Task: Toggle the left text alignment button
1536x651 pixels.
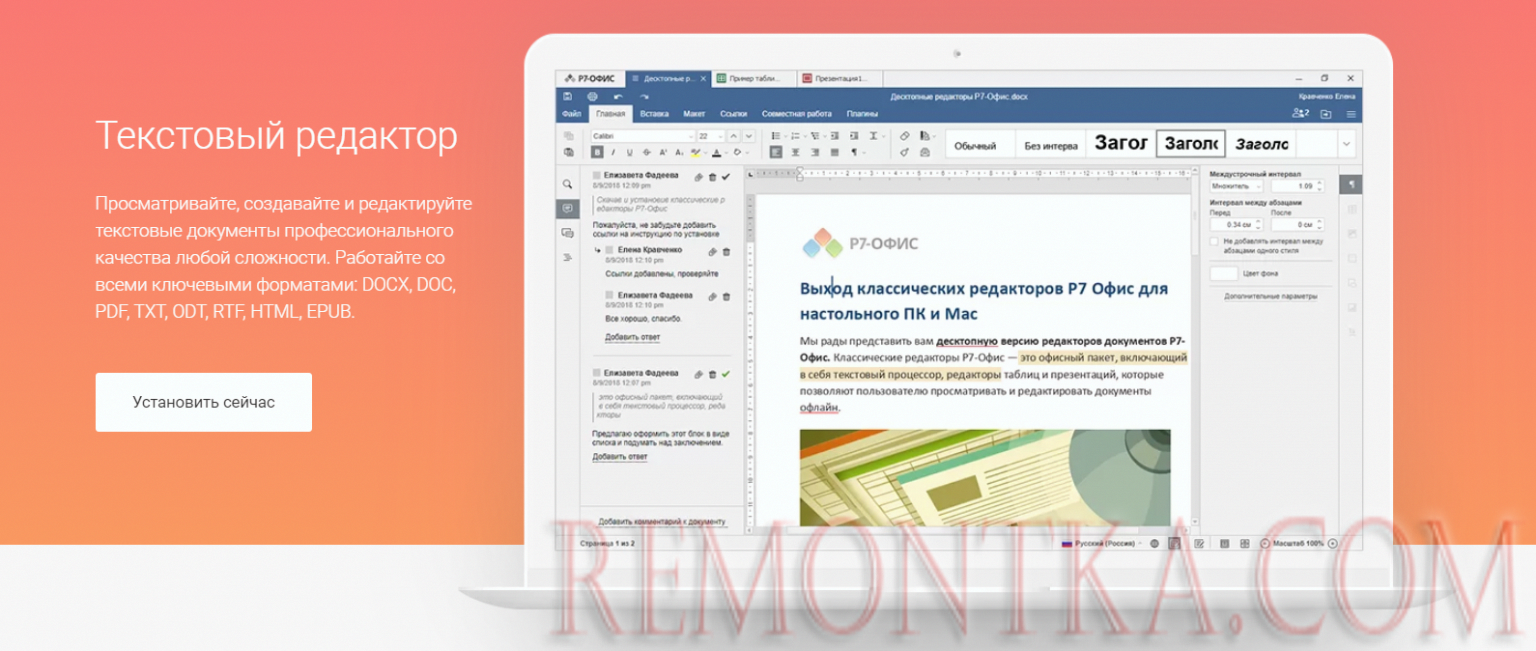Action: tap(776, 153)
